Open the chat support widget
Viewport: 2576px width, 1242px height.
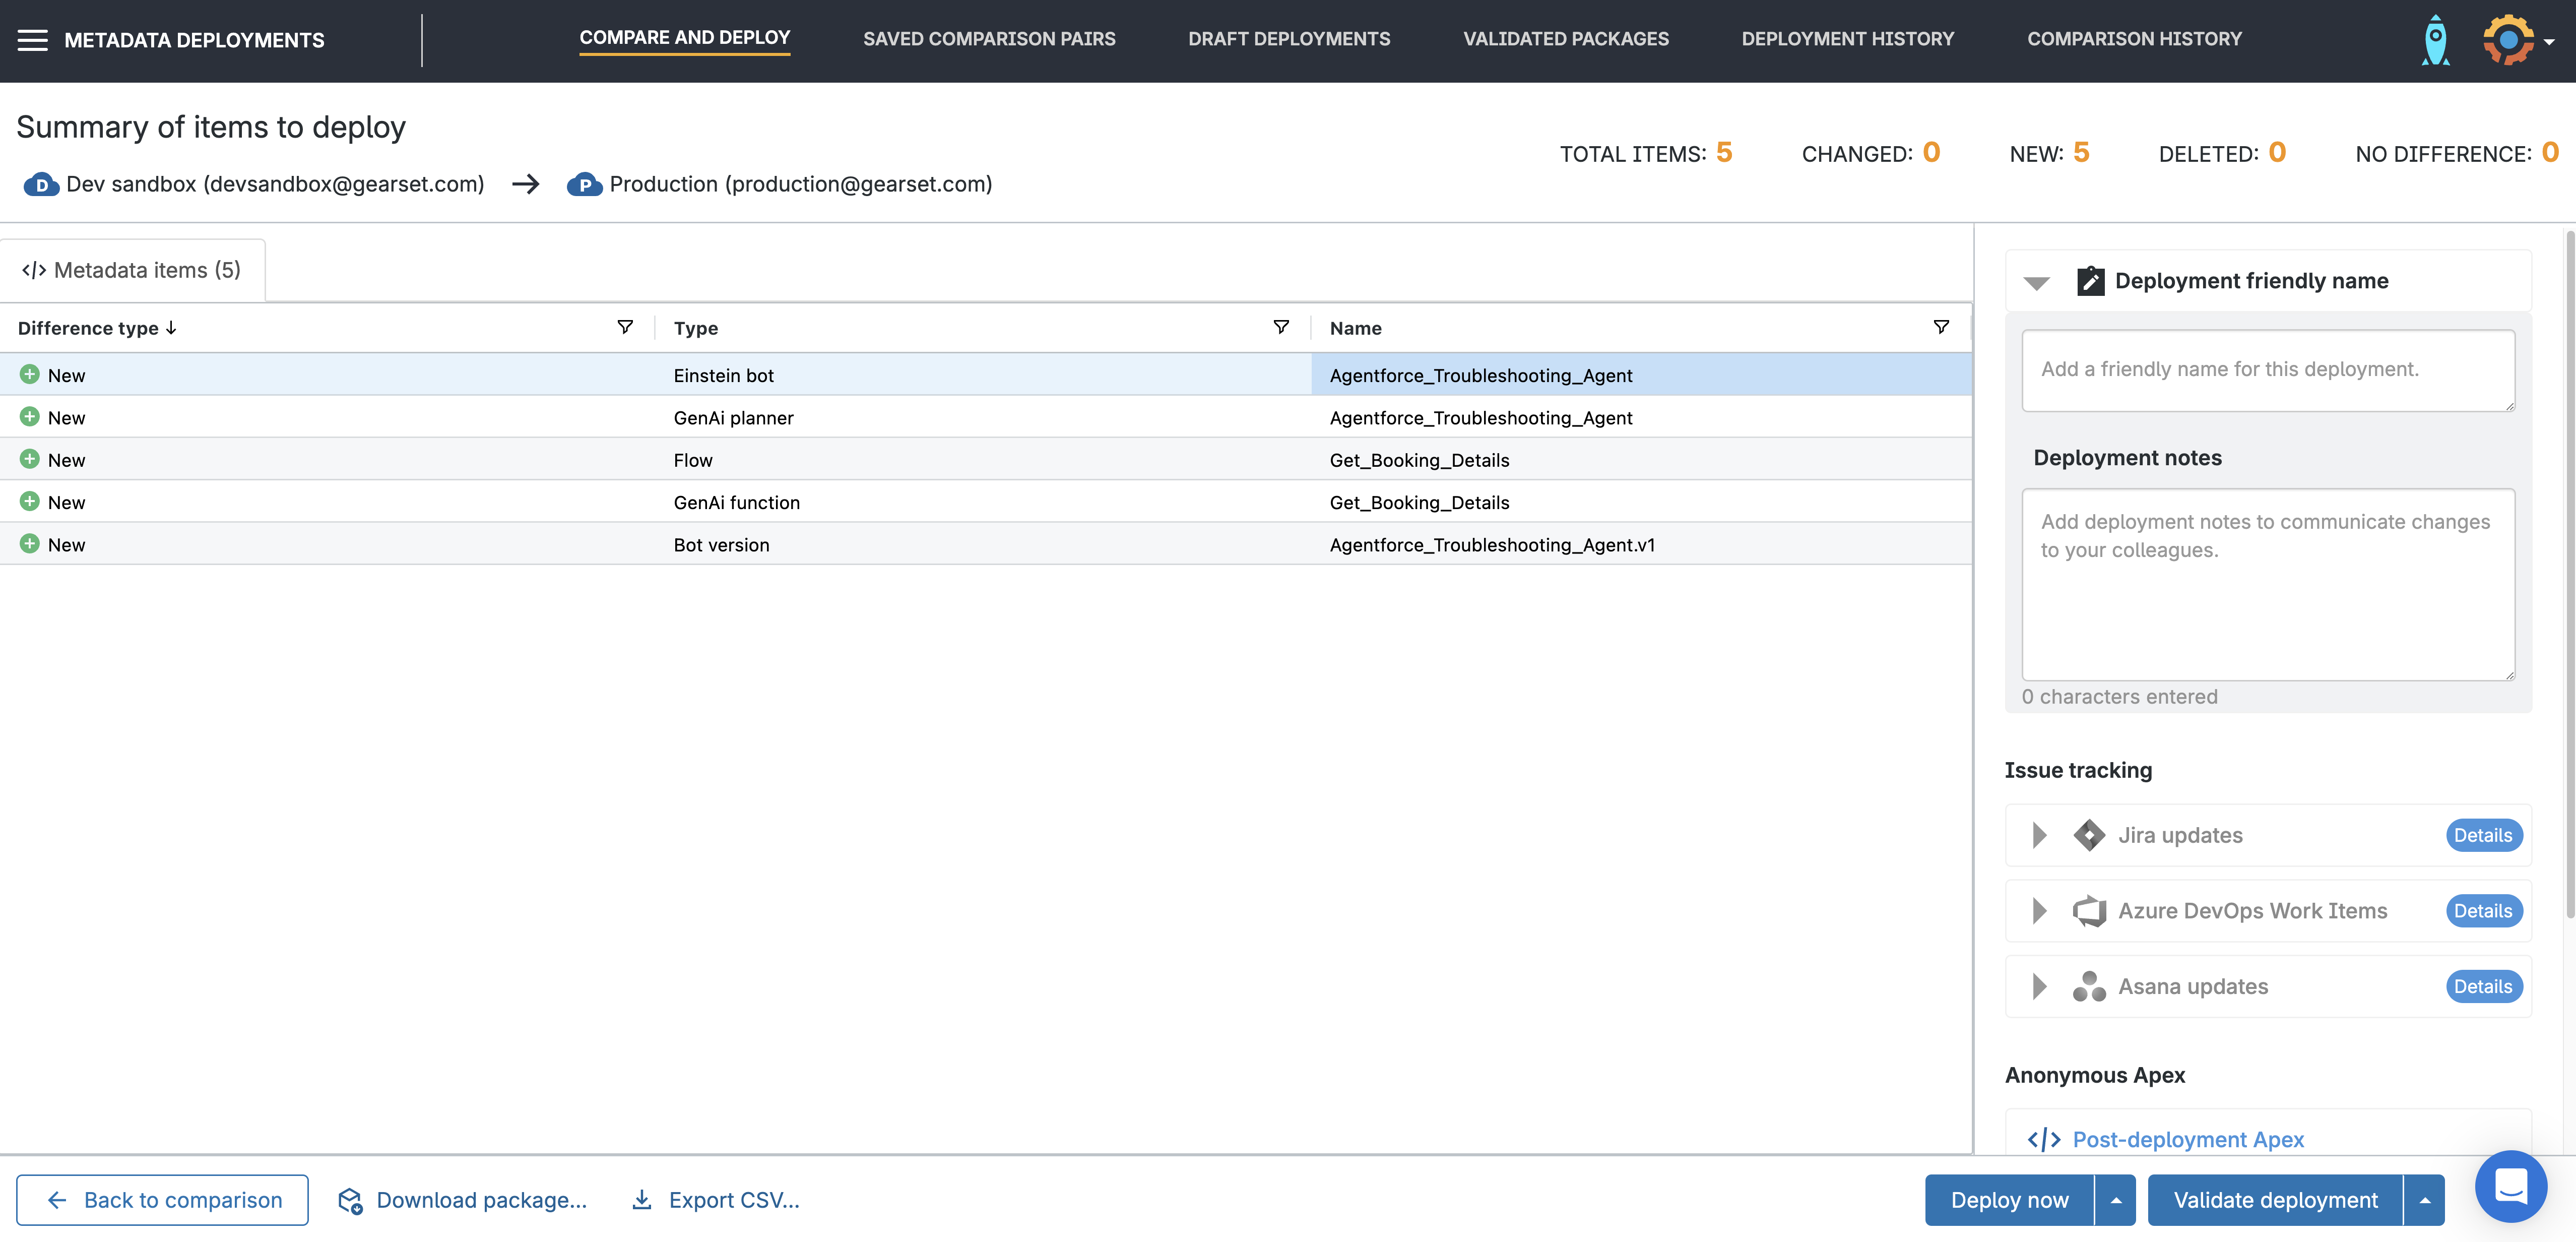tap(2510, 1186)
